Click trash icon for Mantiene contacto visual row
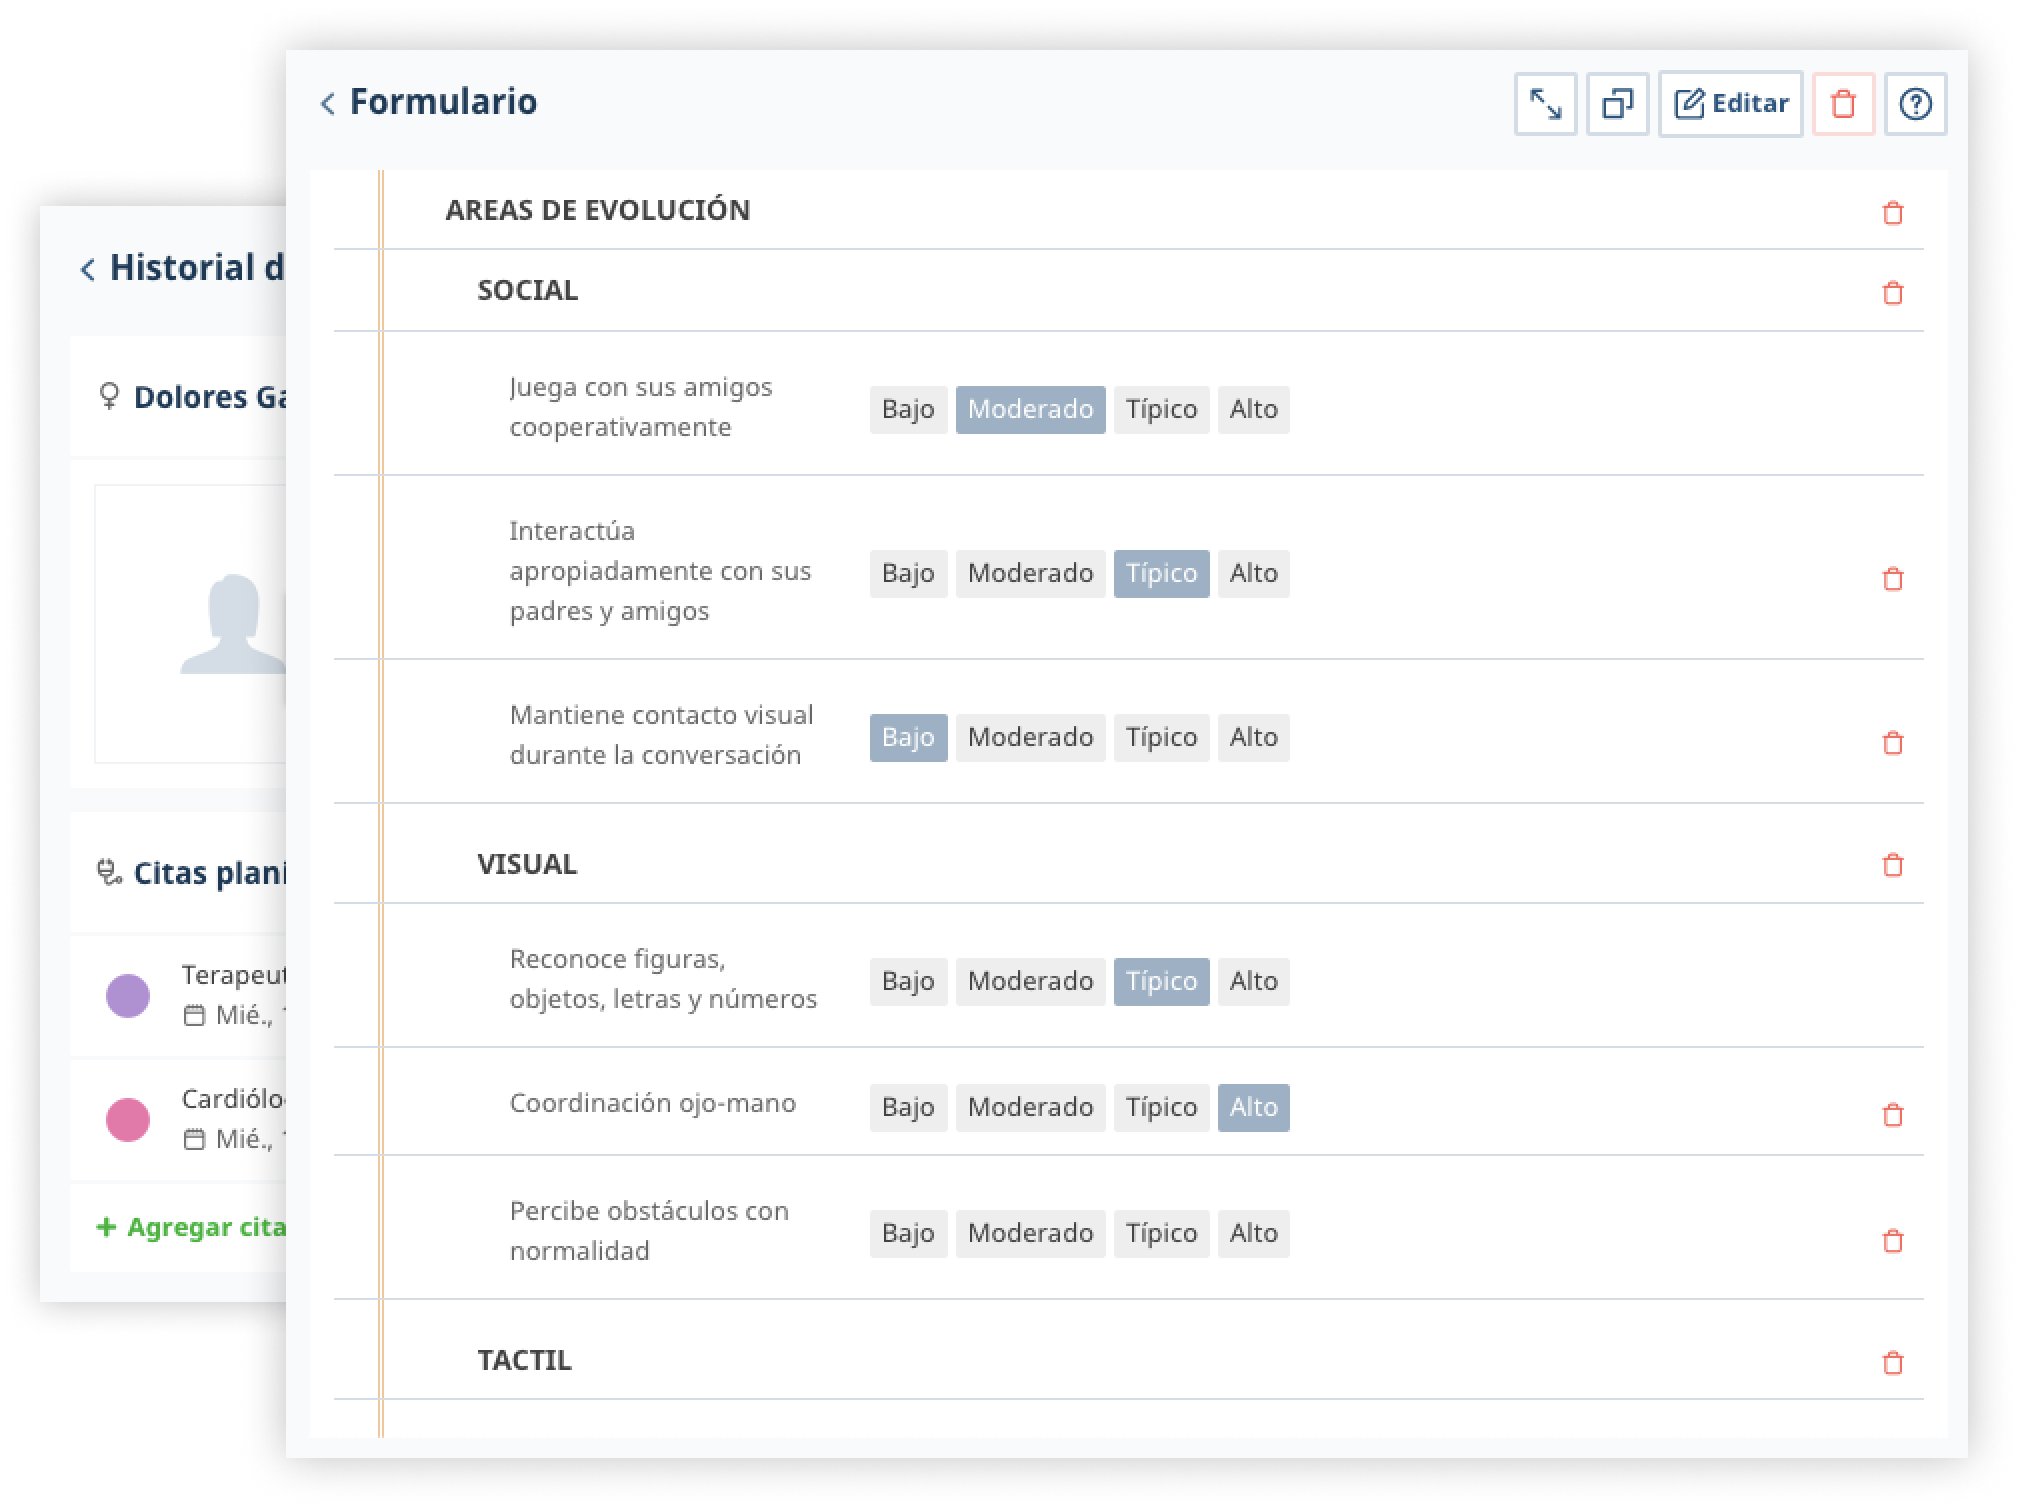The width and height of the screenshot is (2018, 1508). pos(1892,743)
